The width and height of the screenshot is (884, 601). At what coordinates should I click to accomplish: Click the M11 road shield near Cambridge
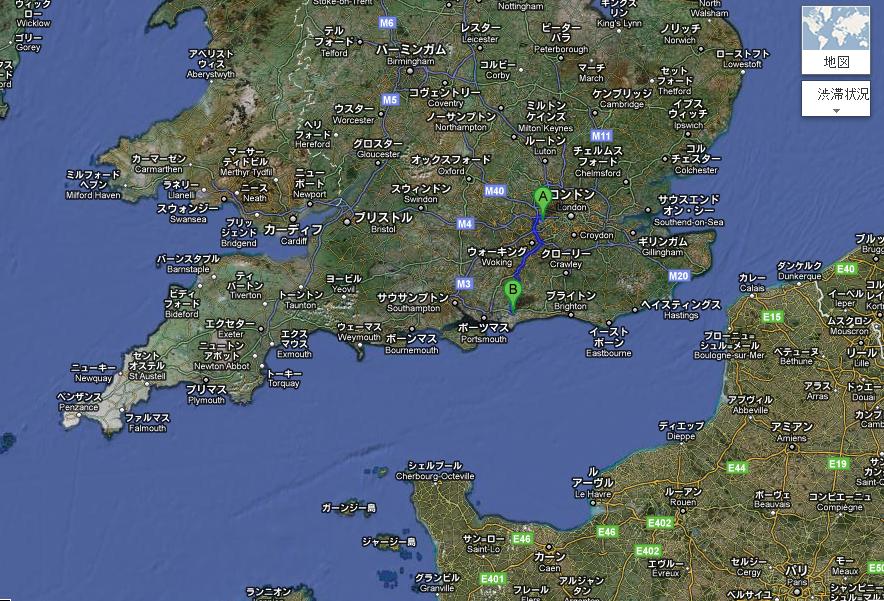(601, 136)
